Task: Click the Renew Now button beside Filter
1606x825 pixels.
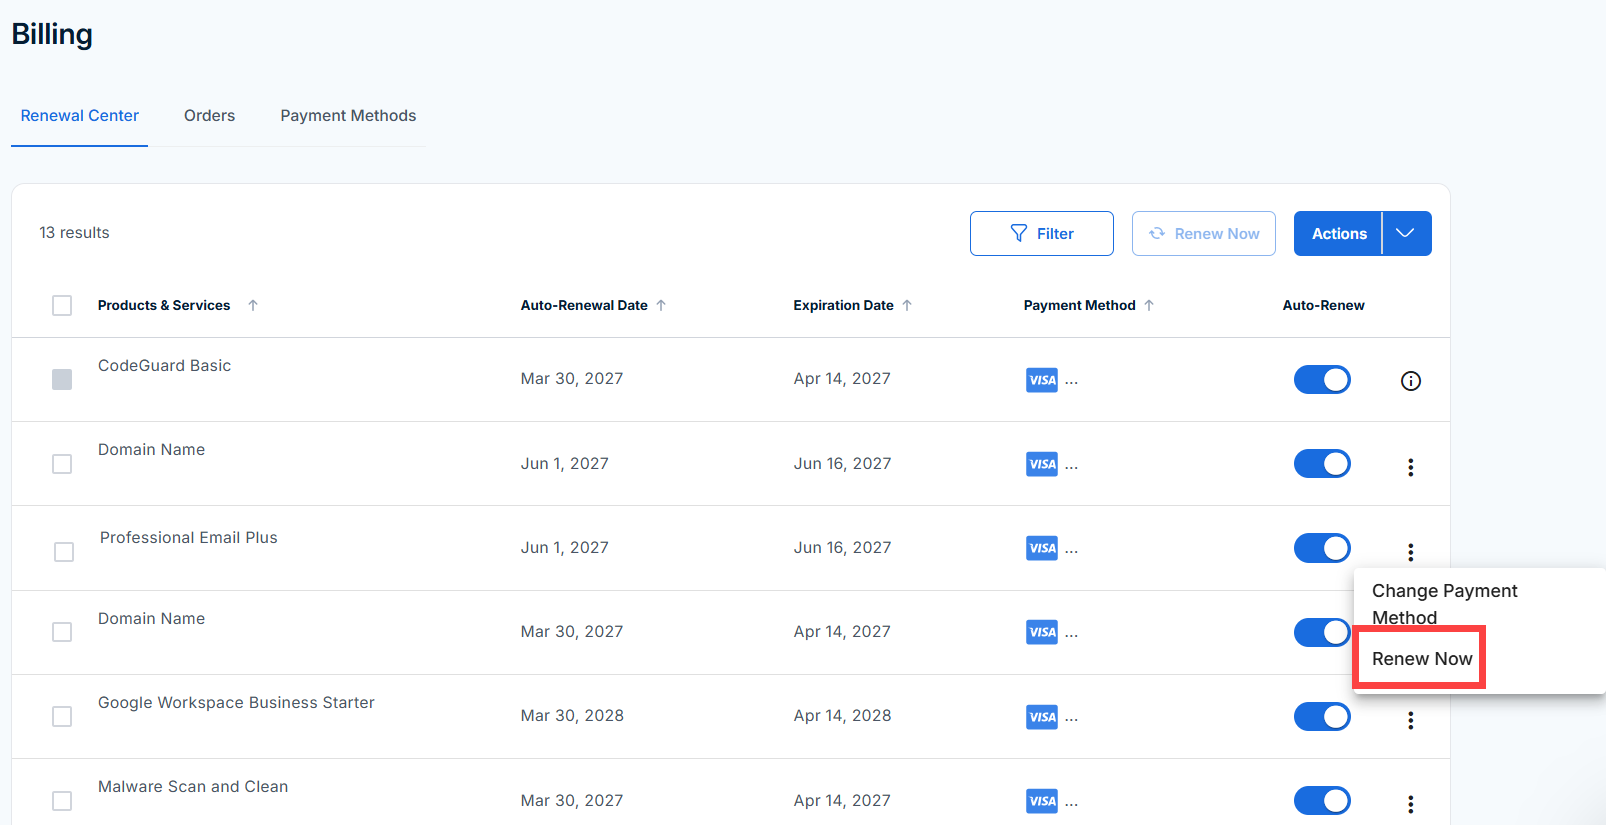Action: (1204, 233)
